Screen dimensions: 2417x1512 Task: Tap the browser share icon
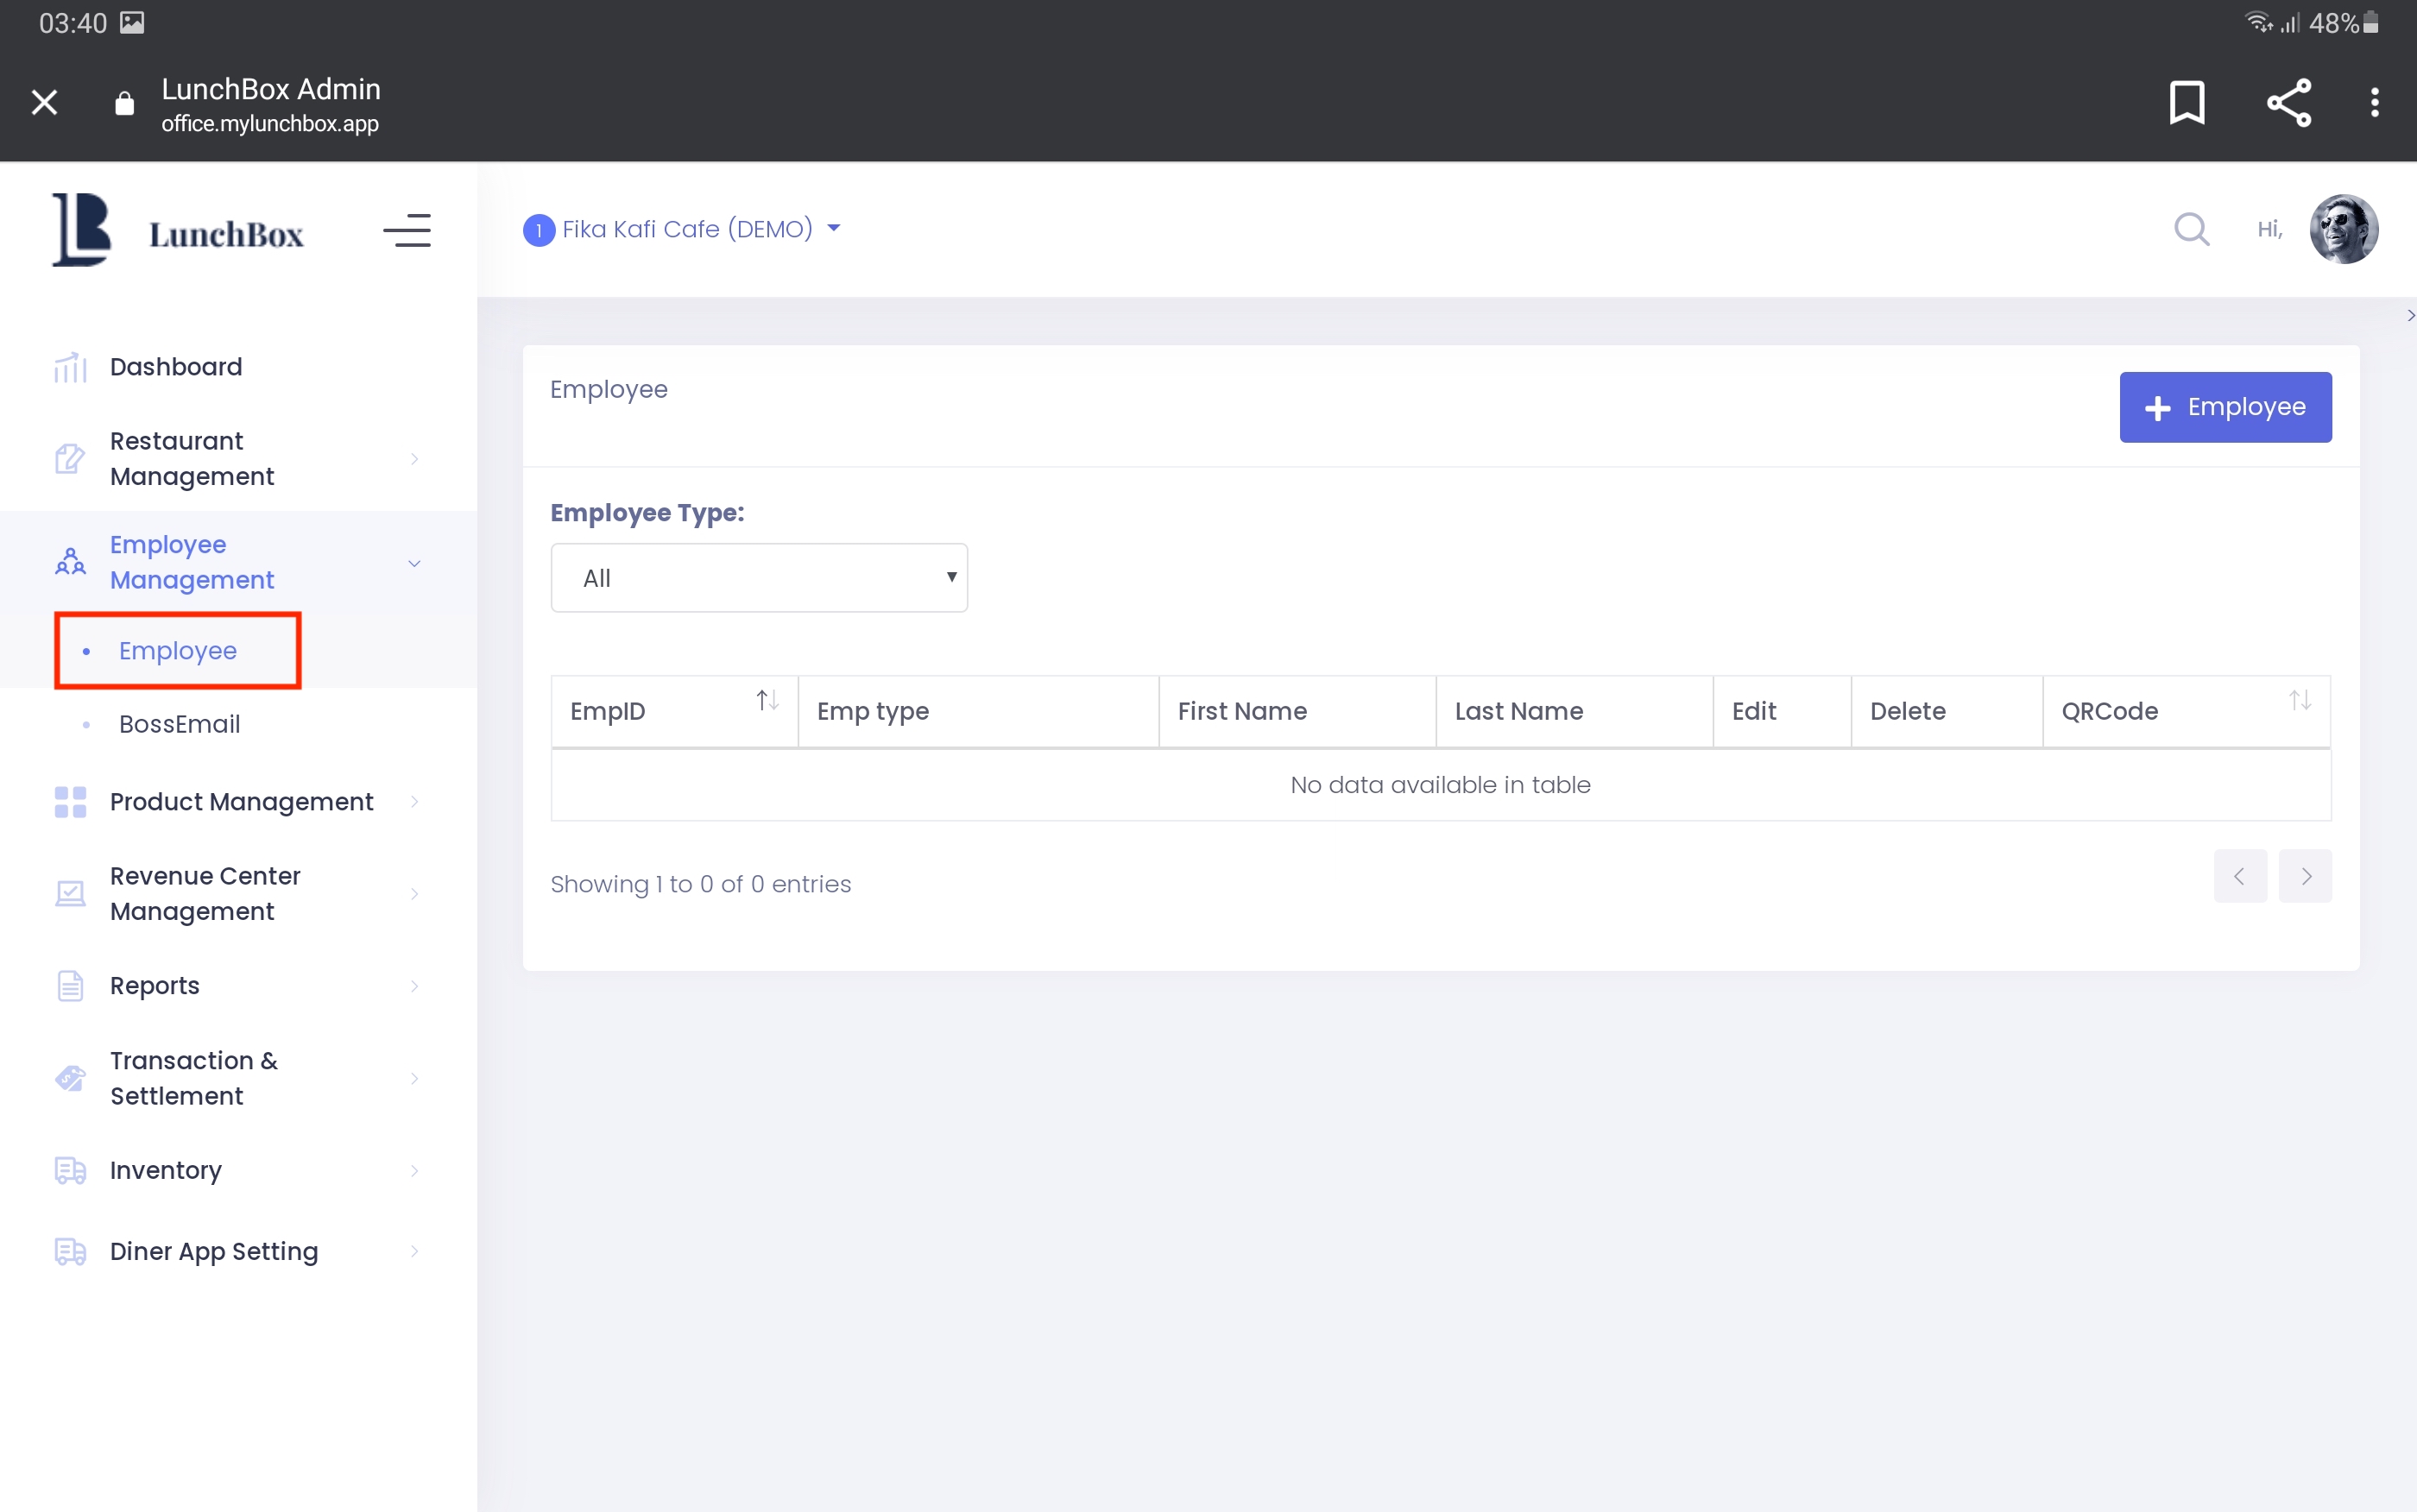[2288, 102]
